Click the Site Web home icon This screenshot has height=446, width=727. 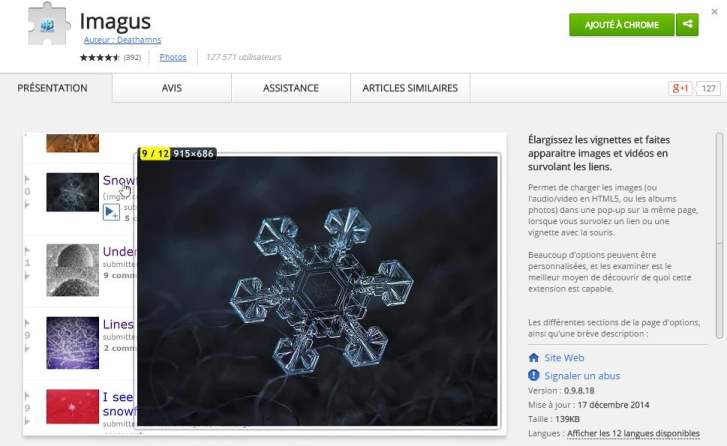tap(534, 357)
